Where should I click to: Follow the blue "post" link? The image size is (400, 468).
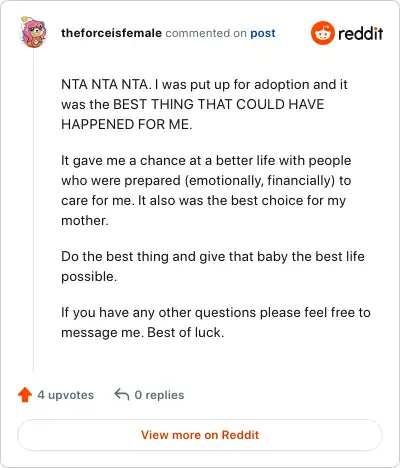click(263, 33)
